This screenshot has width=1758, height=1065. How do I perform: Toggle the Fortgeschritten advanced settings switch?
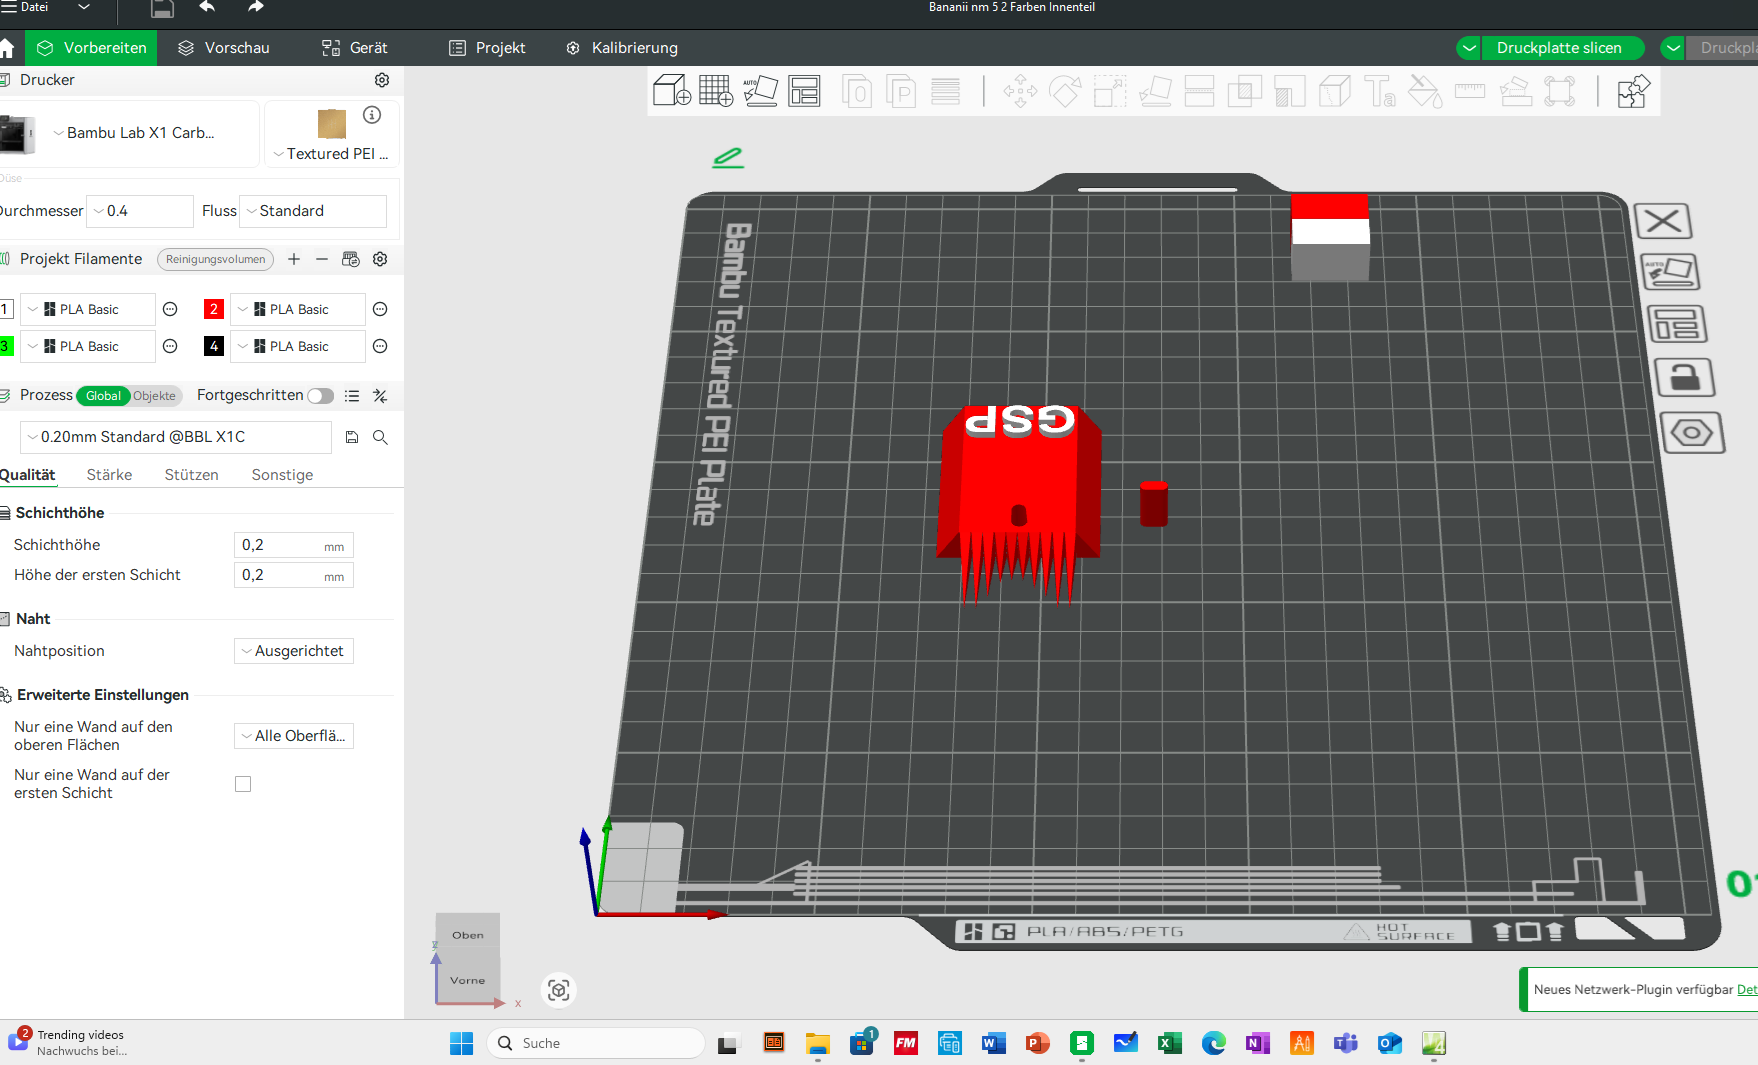[x=320, y=395]
